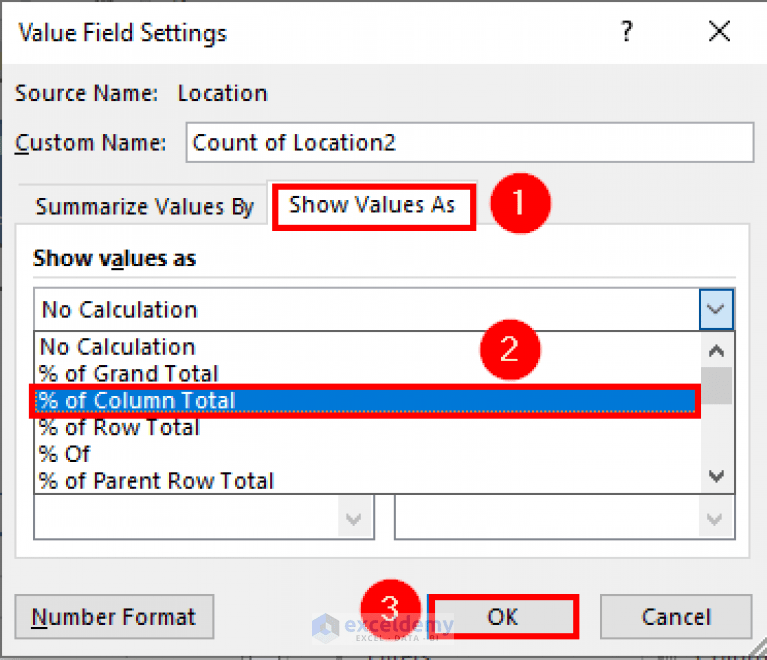Select % of Column Total option
767x660 pixels.
click(x=365, y=401)
